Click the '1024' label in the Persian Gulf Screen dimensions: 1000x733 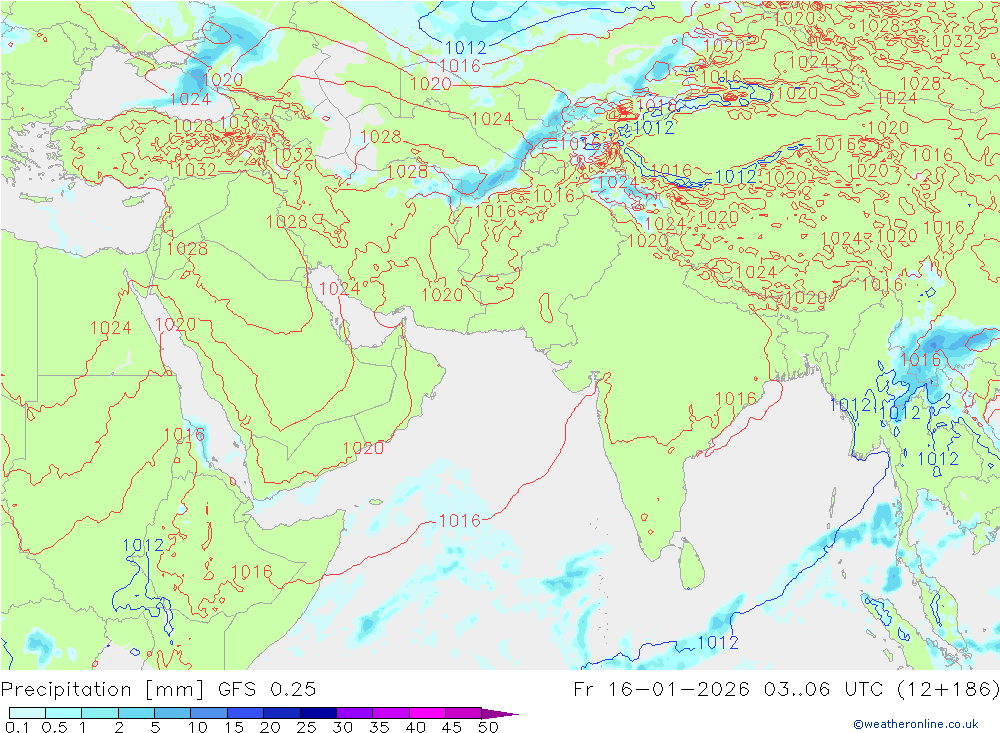pyautogui.click(x=339, y=289)
